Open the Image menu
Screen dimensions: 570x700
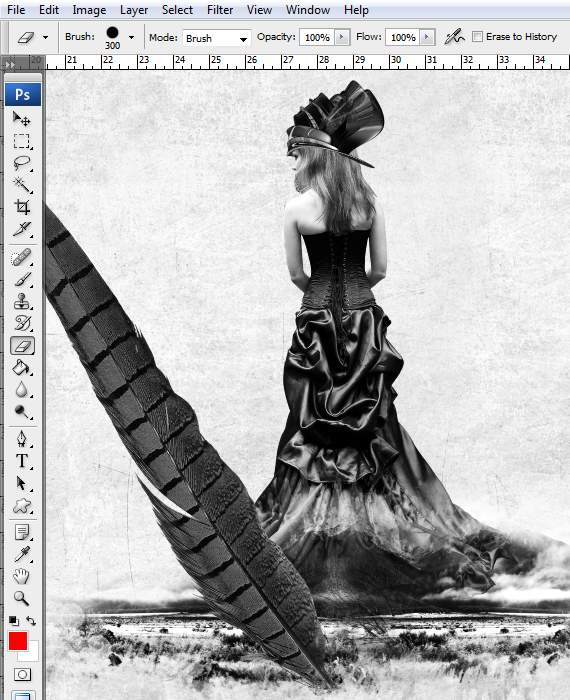(89, 10)
